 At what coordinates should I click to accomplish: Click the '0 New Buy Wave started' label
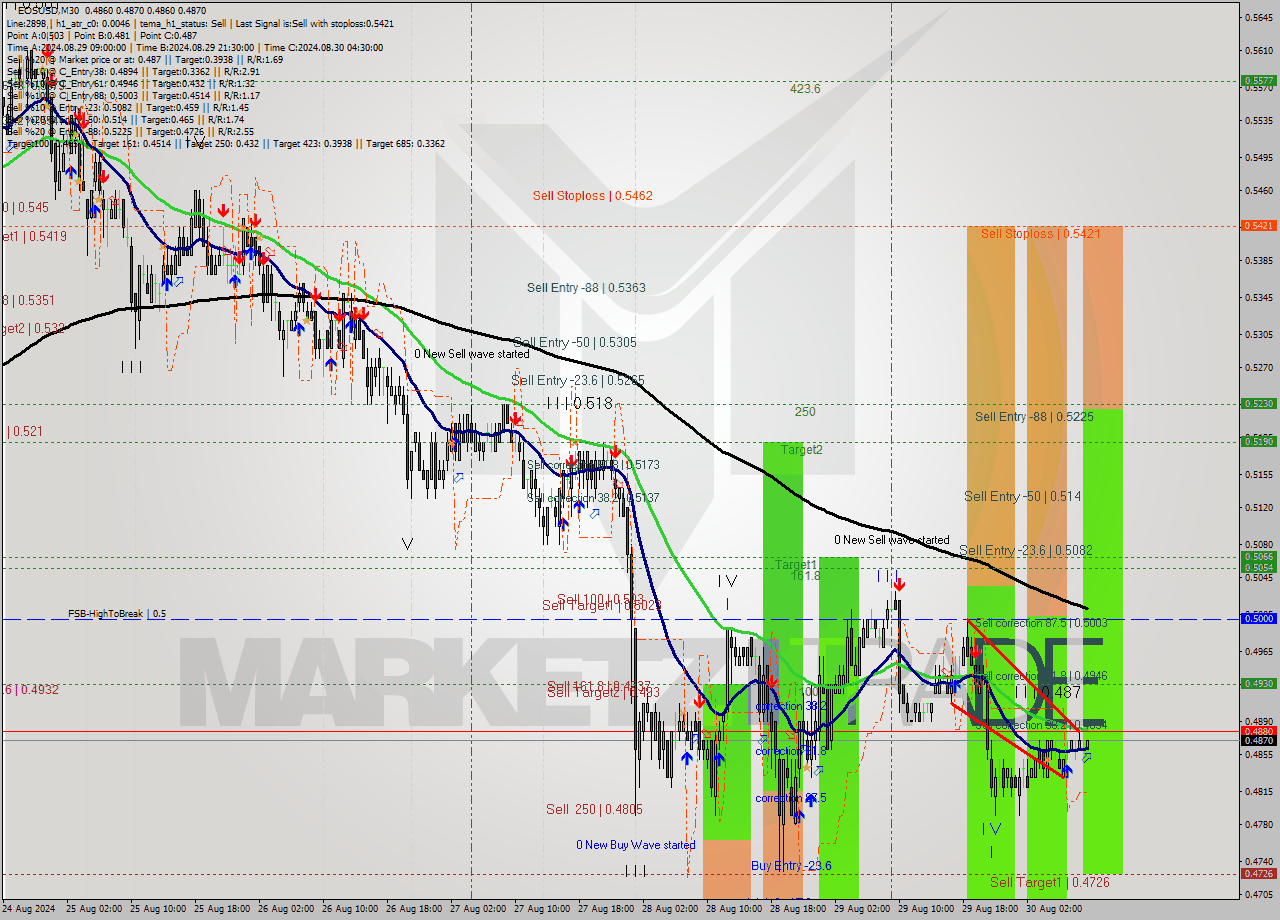pos(635,845)
